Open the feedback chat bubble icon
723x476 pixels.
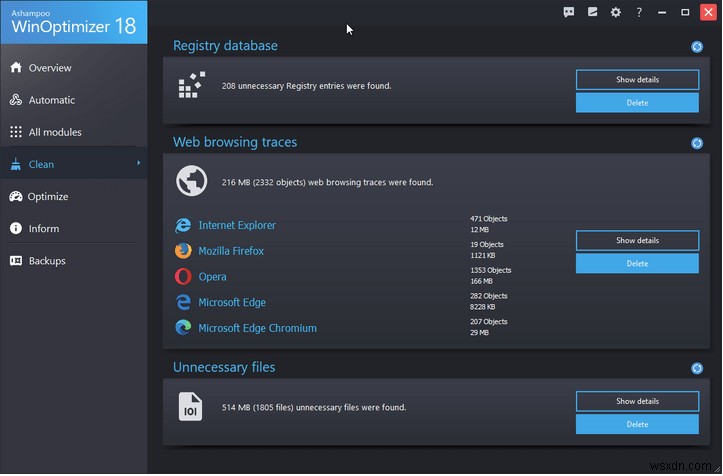[569, 12]
